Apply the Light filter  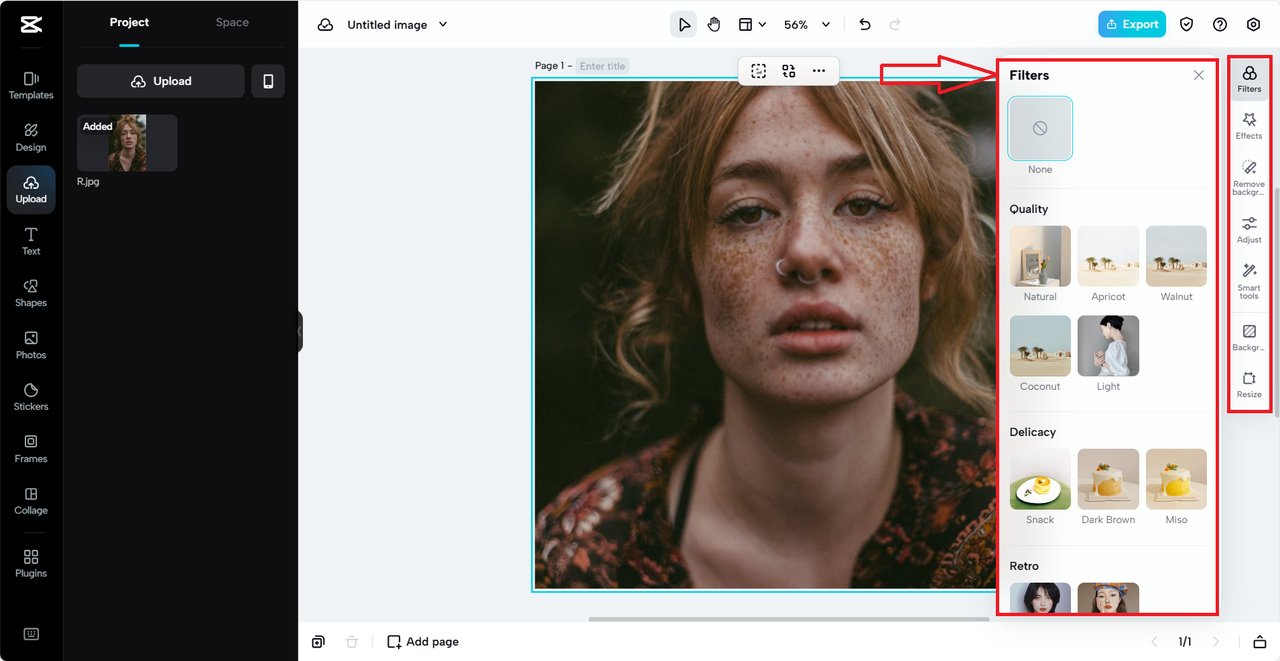click(x=1108, y=346)
